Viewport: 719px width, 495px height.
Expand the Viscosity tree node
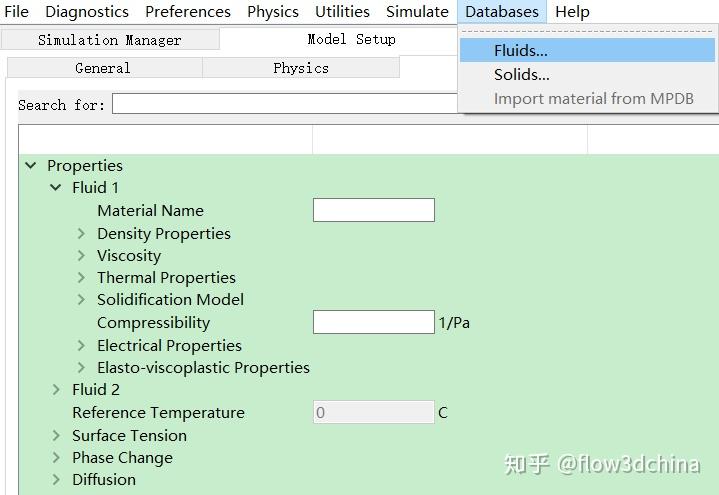(x=82, y=256)
